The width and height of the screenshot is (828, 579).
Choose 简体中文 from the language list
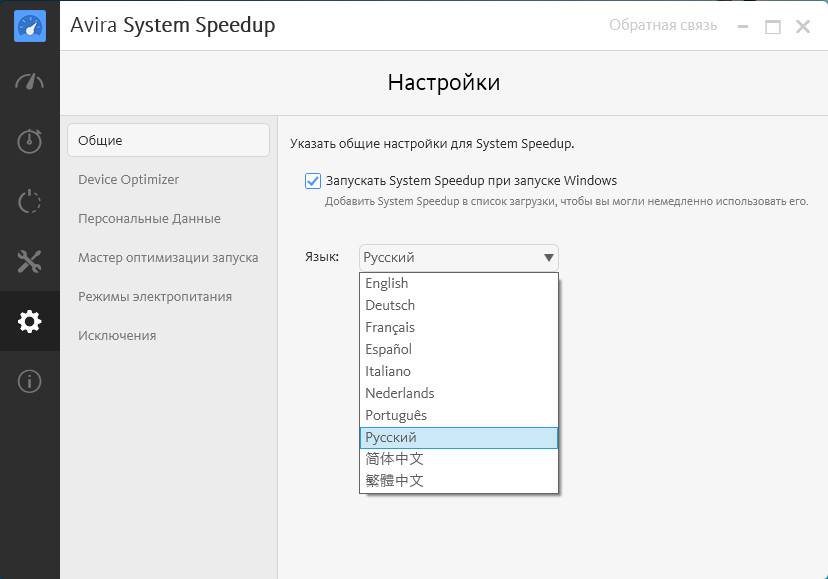(458, 459)
